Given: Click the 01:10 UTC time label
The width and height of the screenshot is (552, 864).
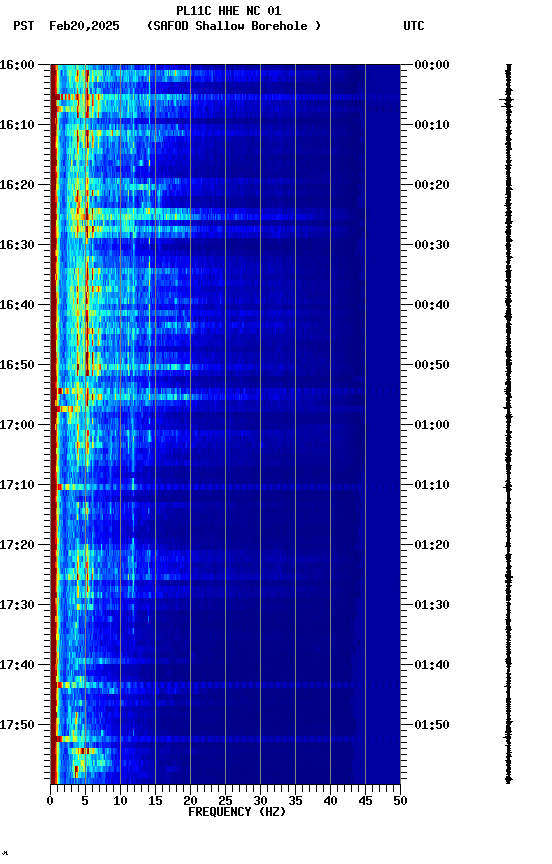Looking at the screenshot, I should tap(432, 485).
